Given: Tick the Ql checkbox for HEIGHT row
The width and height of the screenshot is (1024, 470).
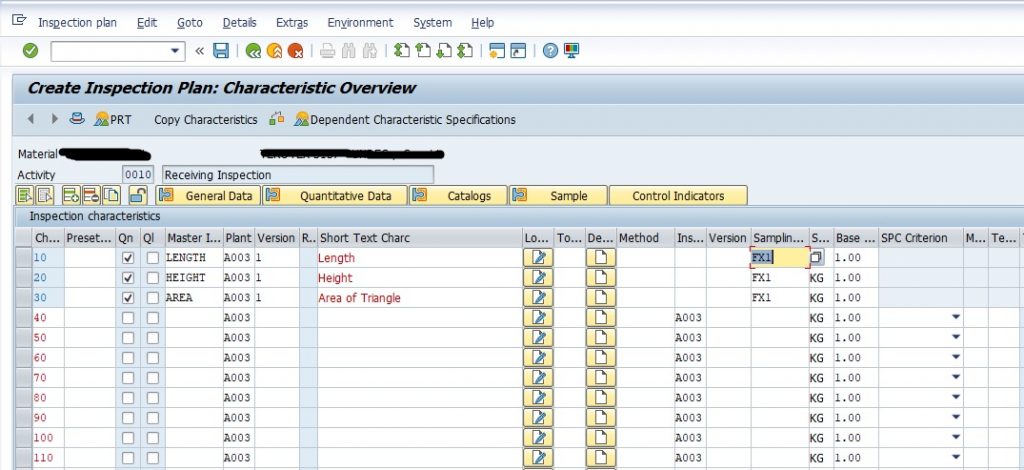Looking at the screenshot, I should click(x=152, y=278).
